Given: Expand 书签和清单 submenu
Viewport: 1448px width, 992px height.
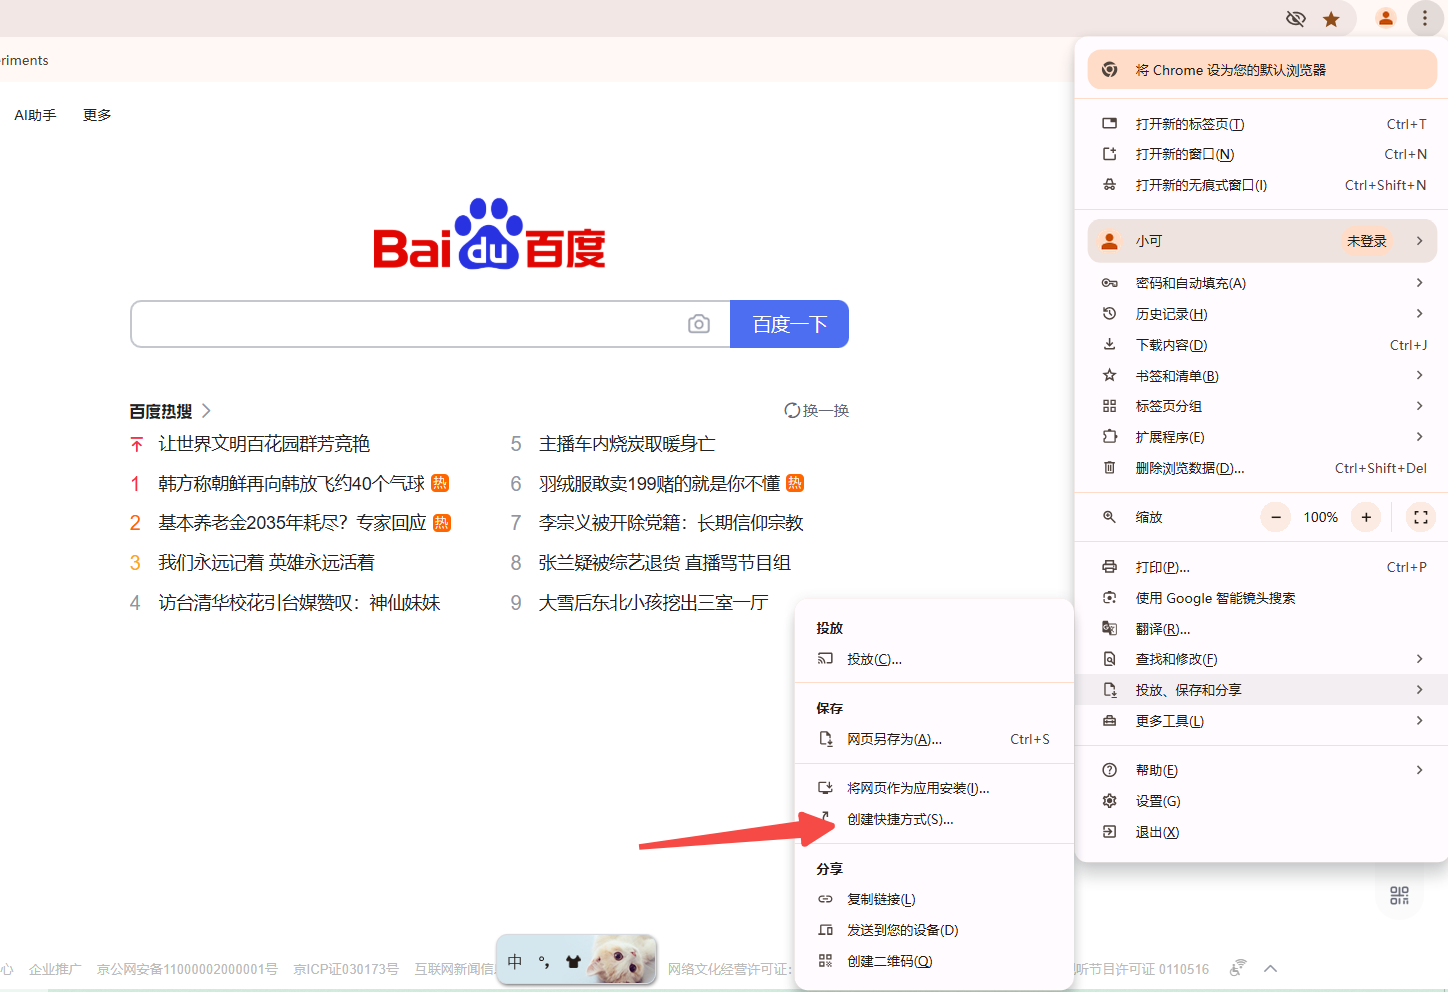Looking at the screenshot, I should click(1262, 376).
